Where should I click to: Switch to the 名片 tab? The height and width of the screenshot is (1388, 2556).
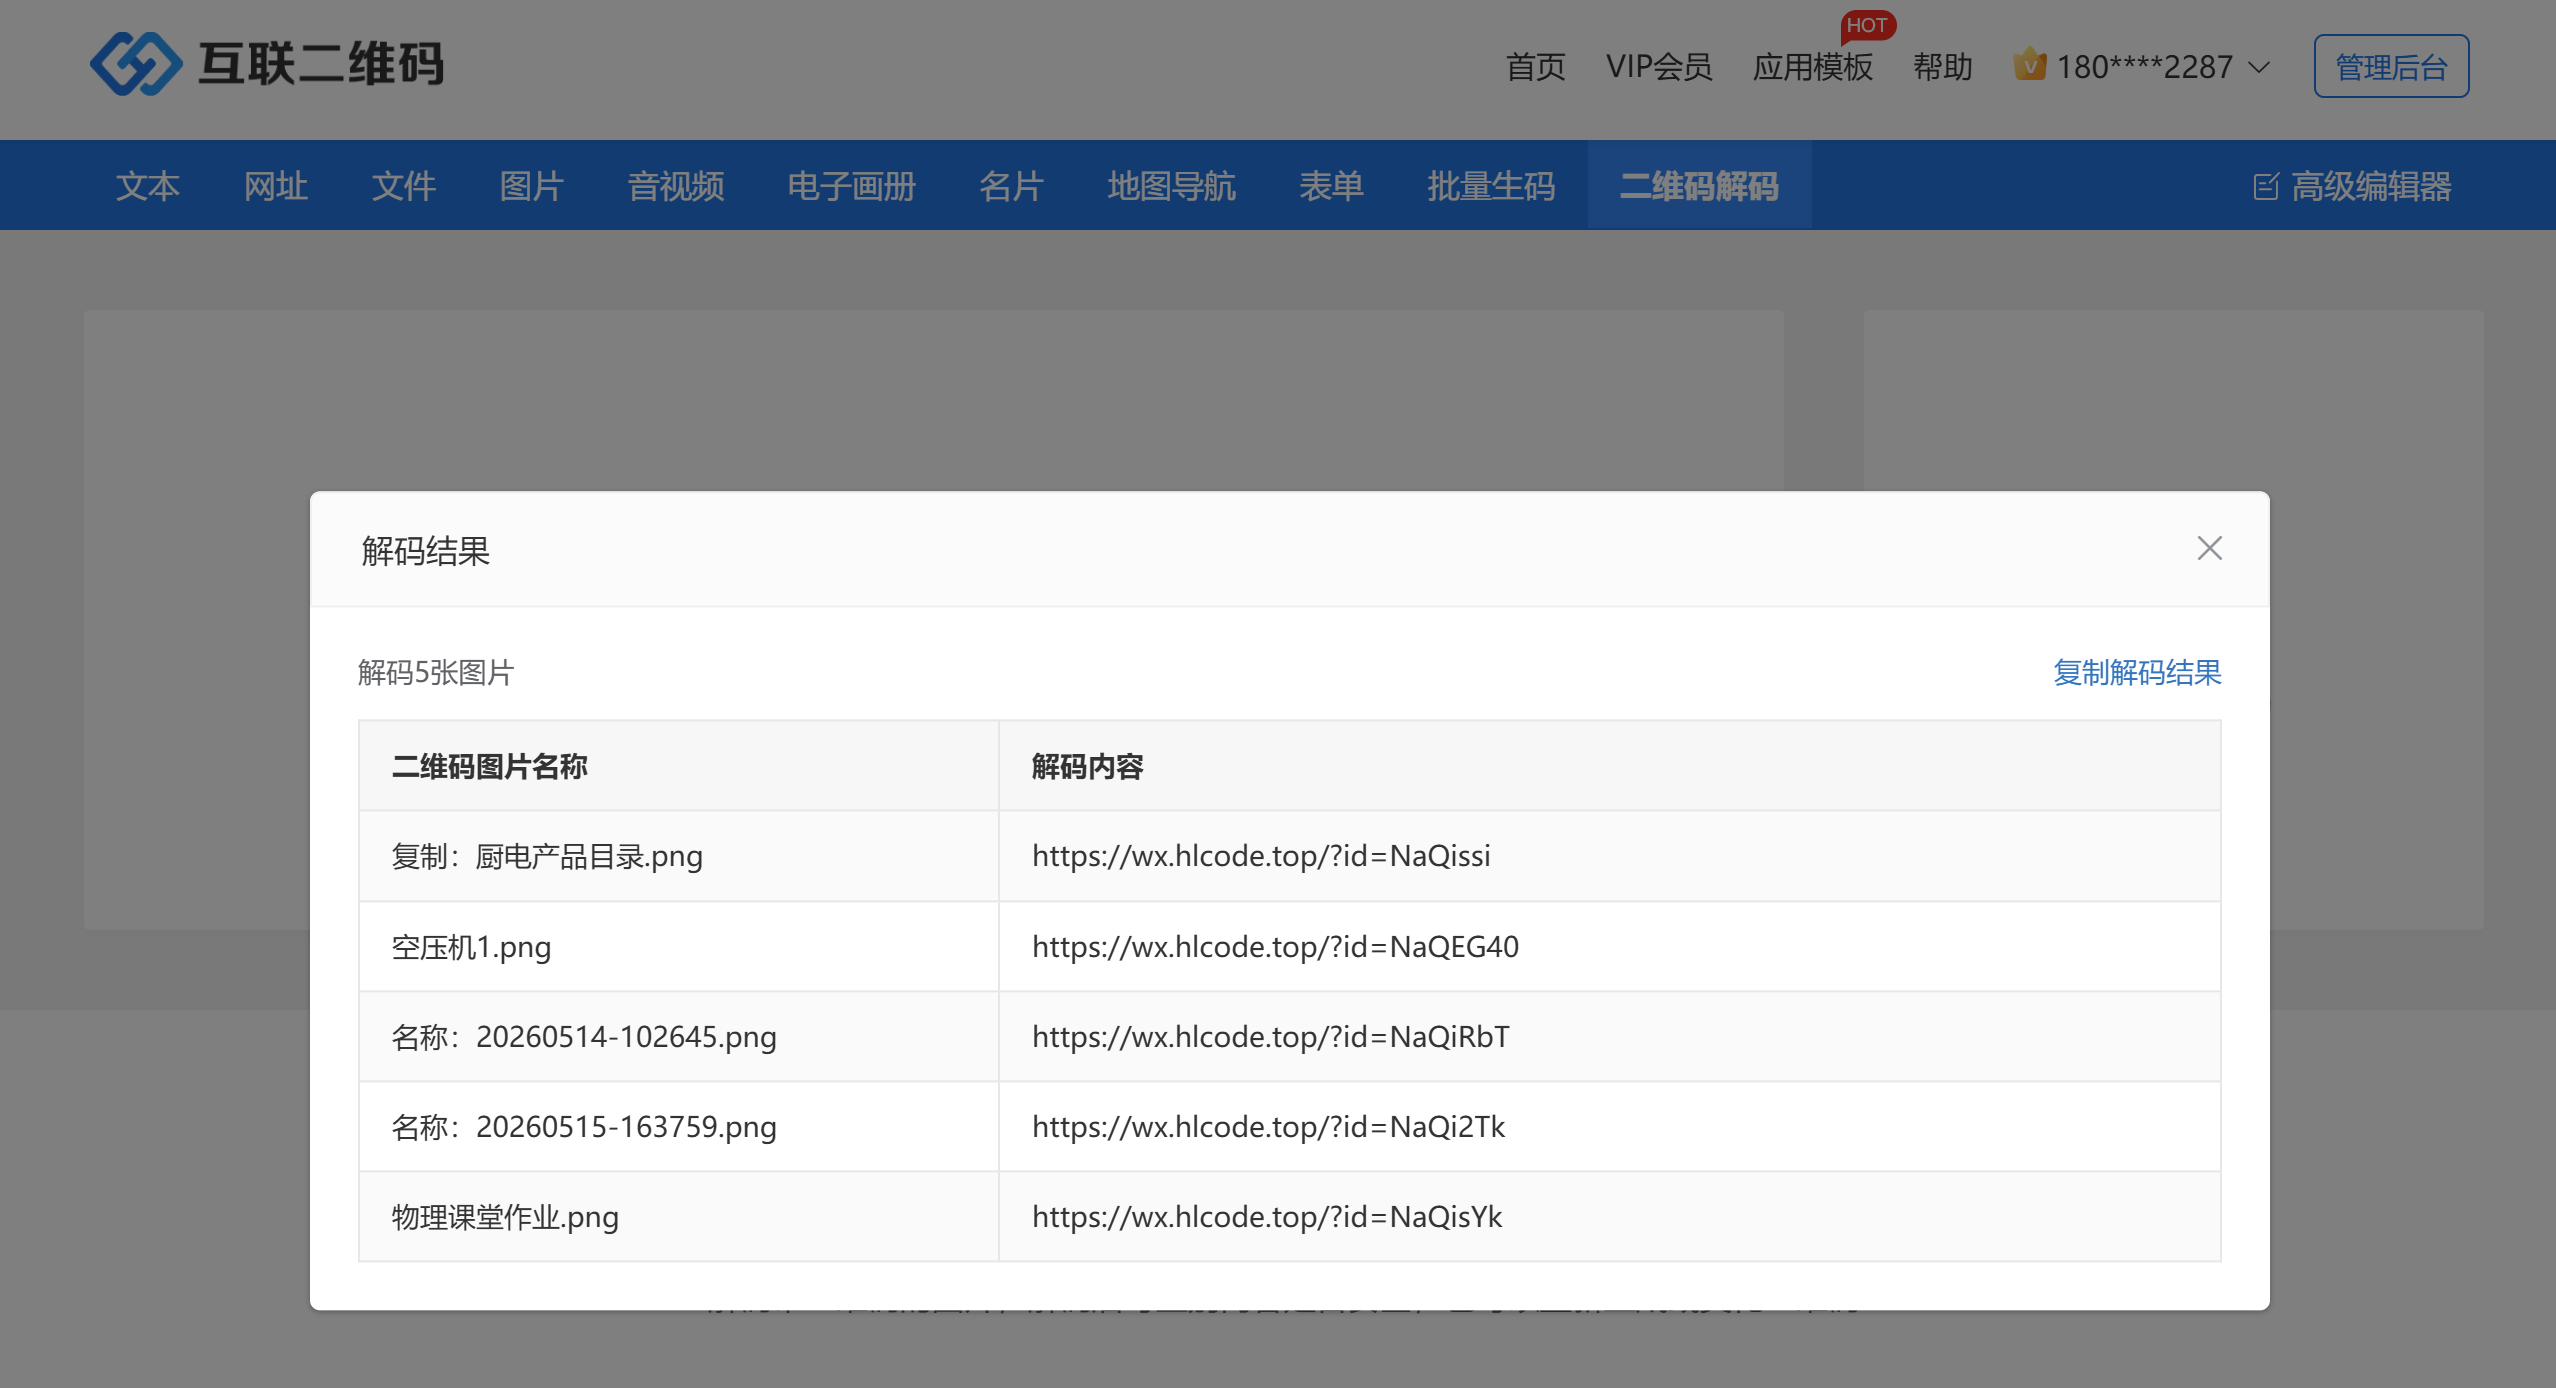click(x=1012, y=186)
